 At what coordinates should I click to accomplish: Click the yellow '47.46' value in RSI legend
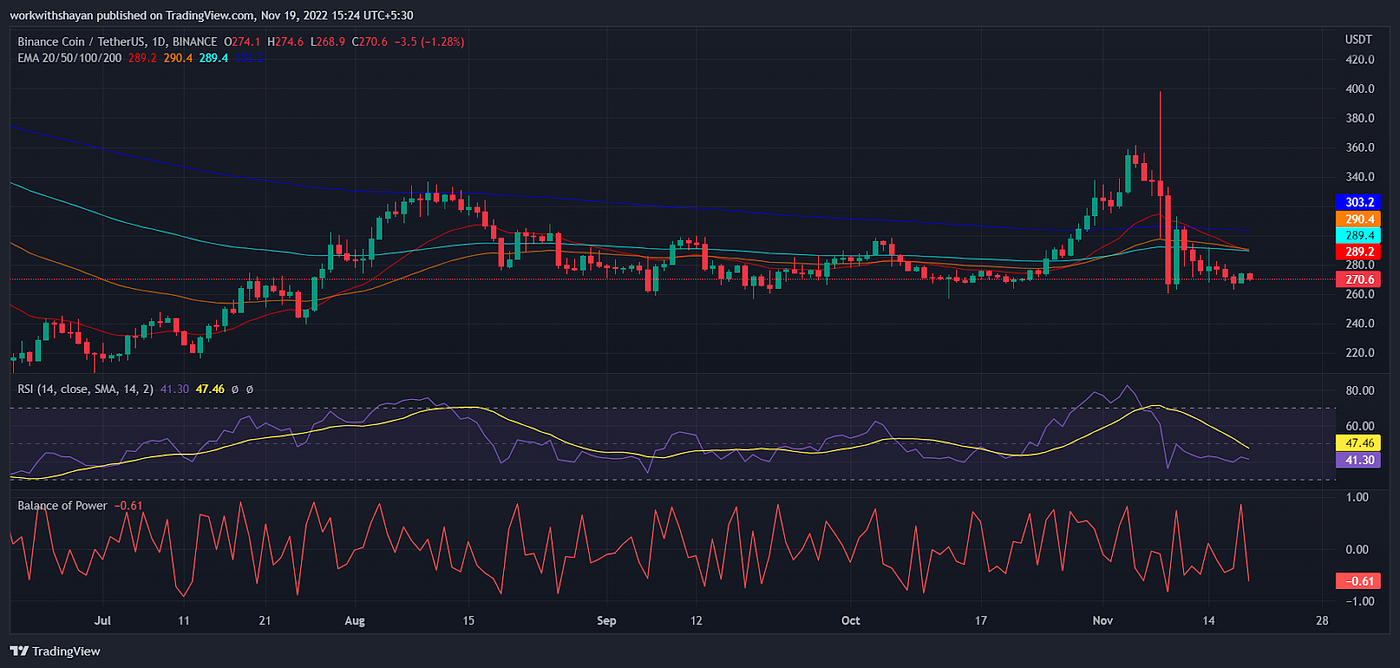(209, 389)
